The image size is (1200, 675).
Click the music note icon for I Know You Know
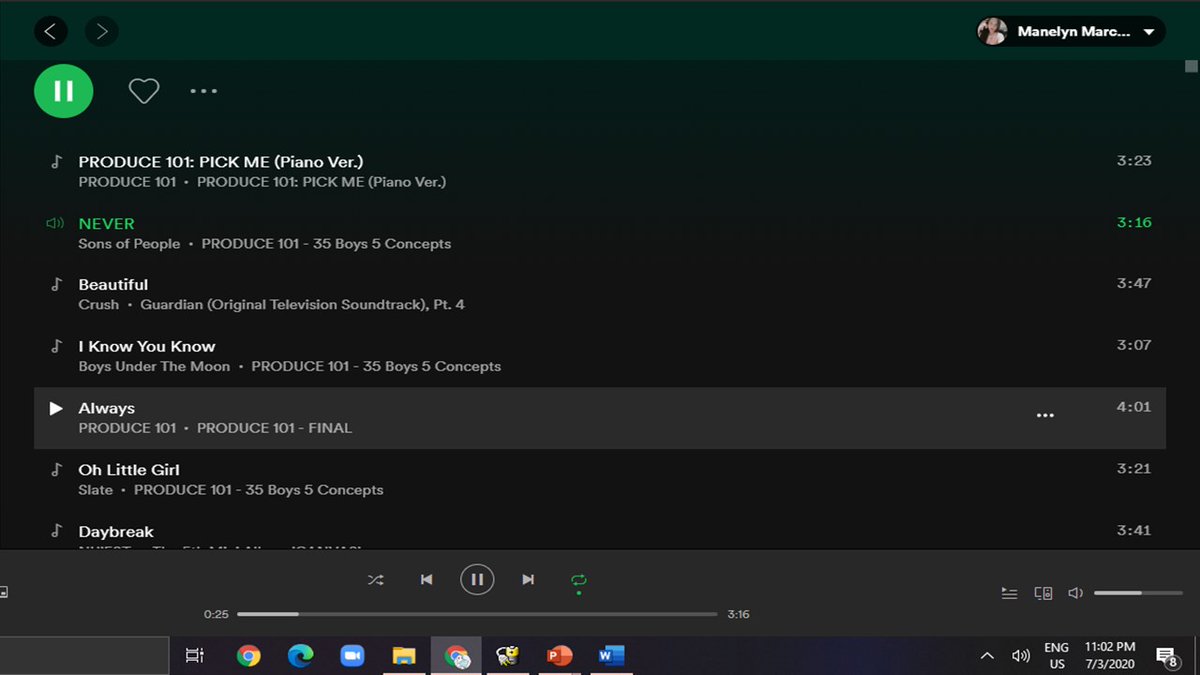(x=56, y=346)
